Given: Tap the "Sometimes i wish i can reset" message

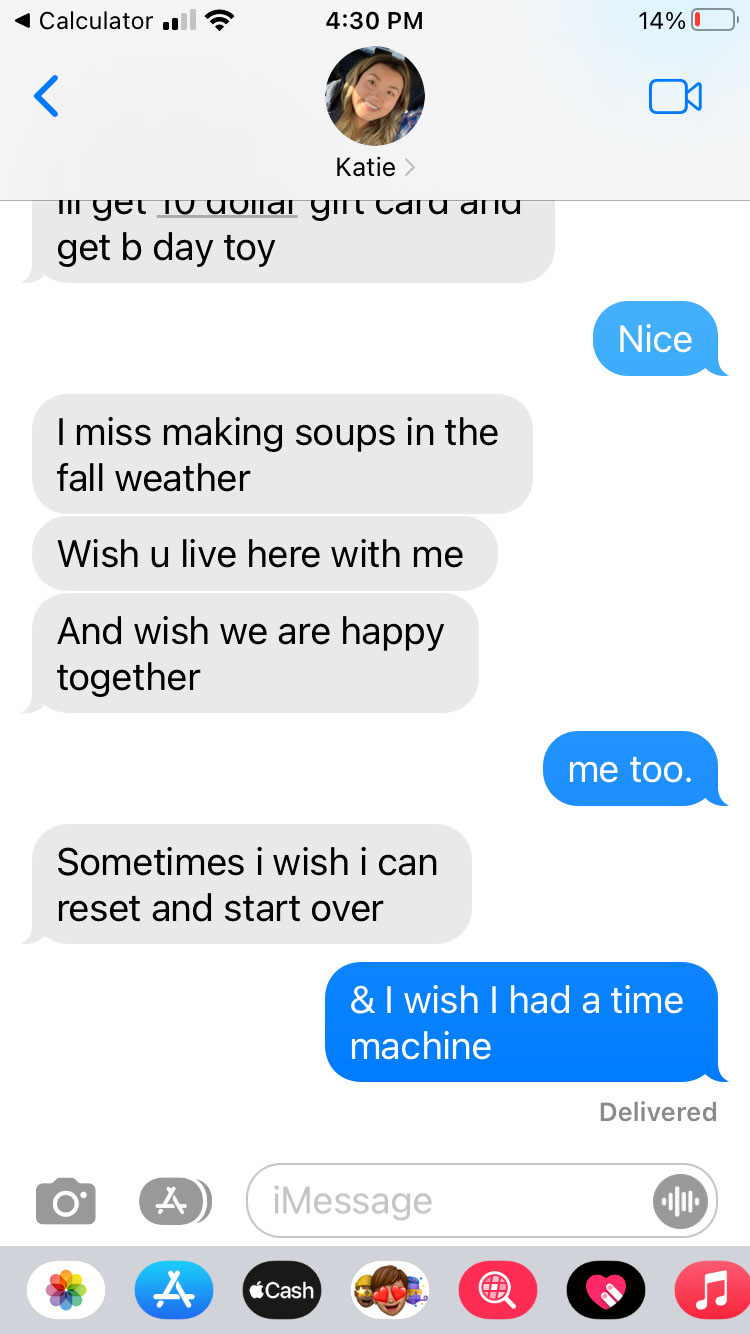Looking at the screenshot, I should [x=250, y=884].
